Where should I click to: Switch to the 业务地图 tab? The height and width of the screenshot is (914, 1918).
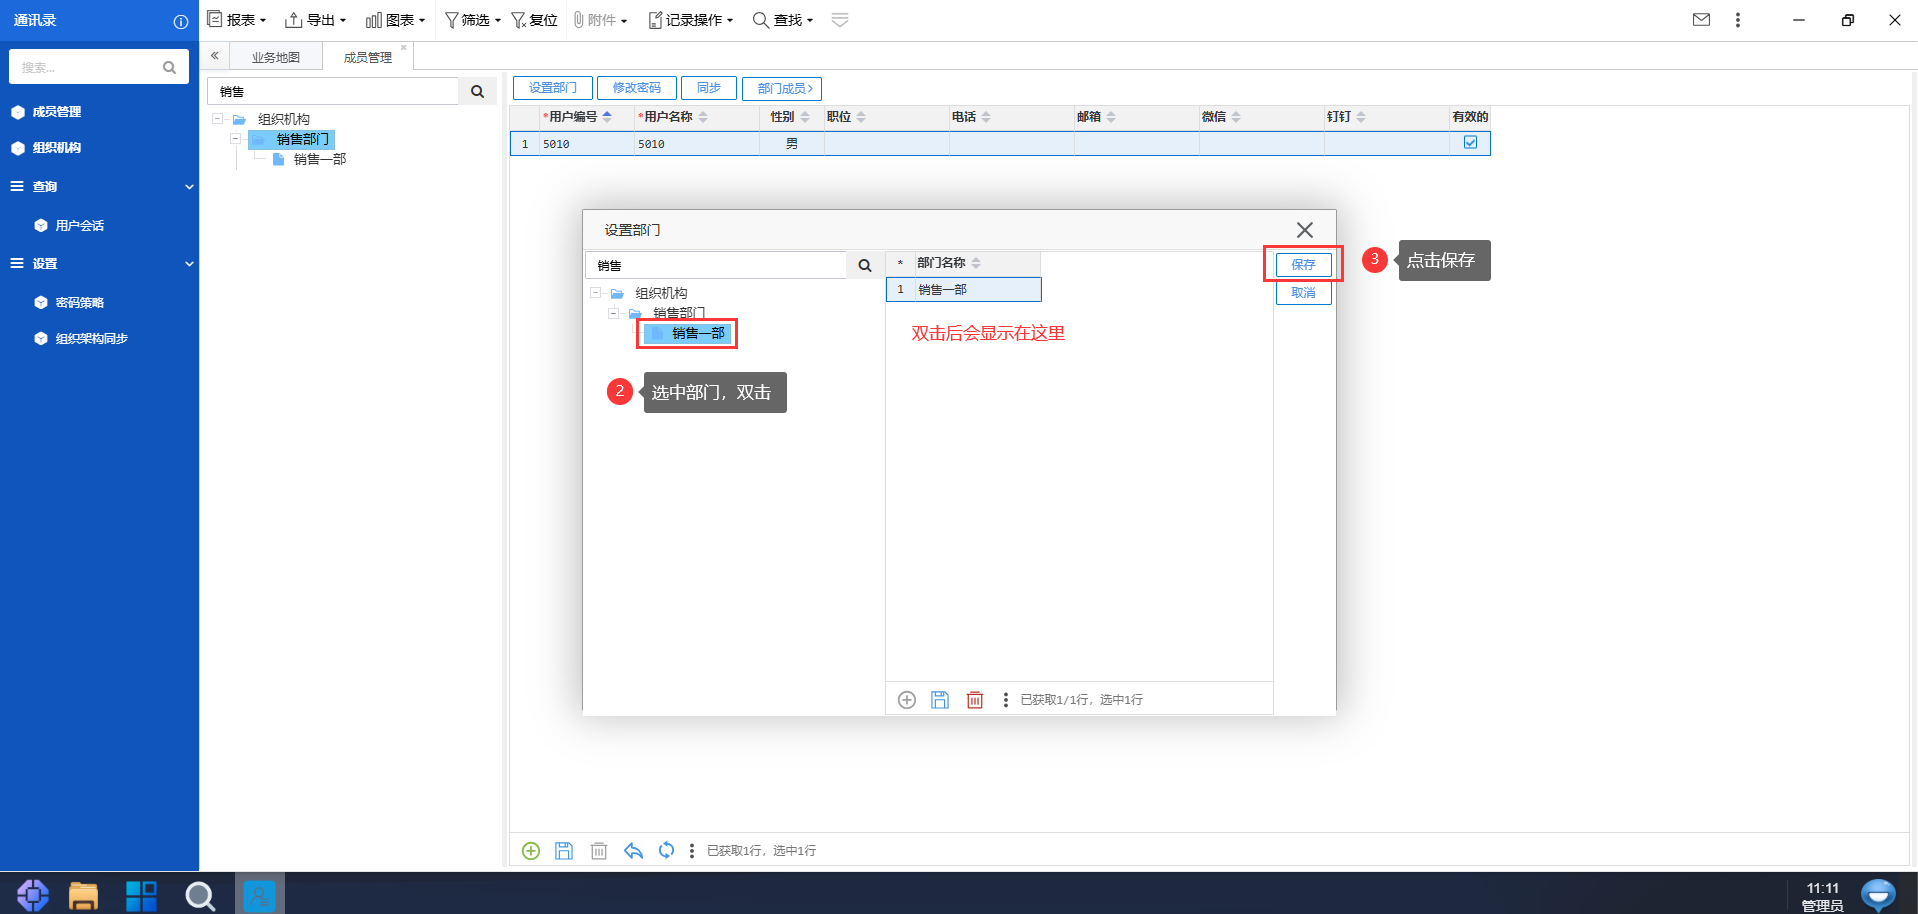[x=275, y=57]
